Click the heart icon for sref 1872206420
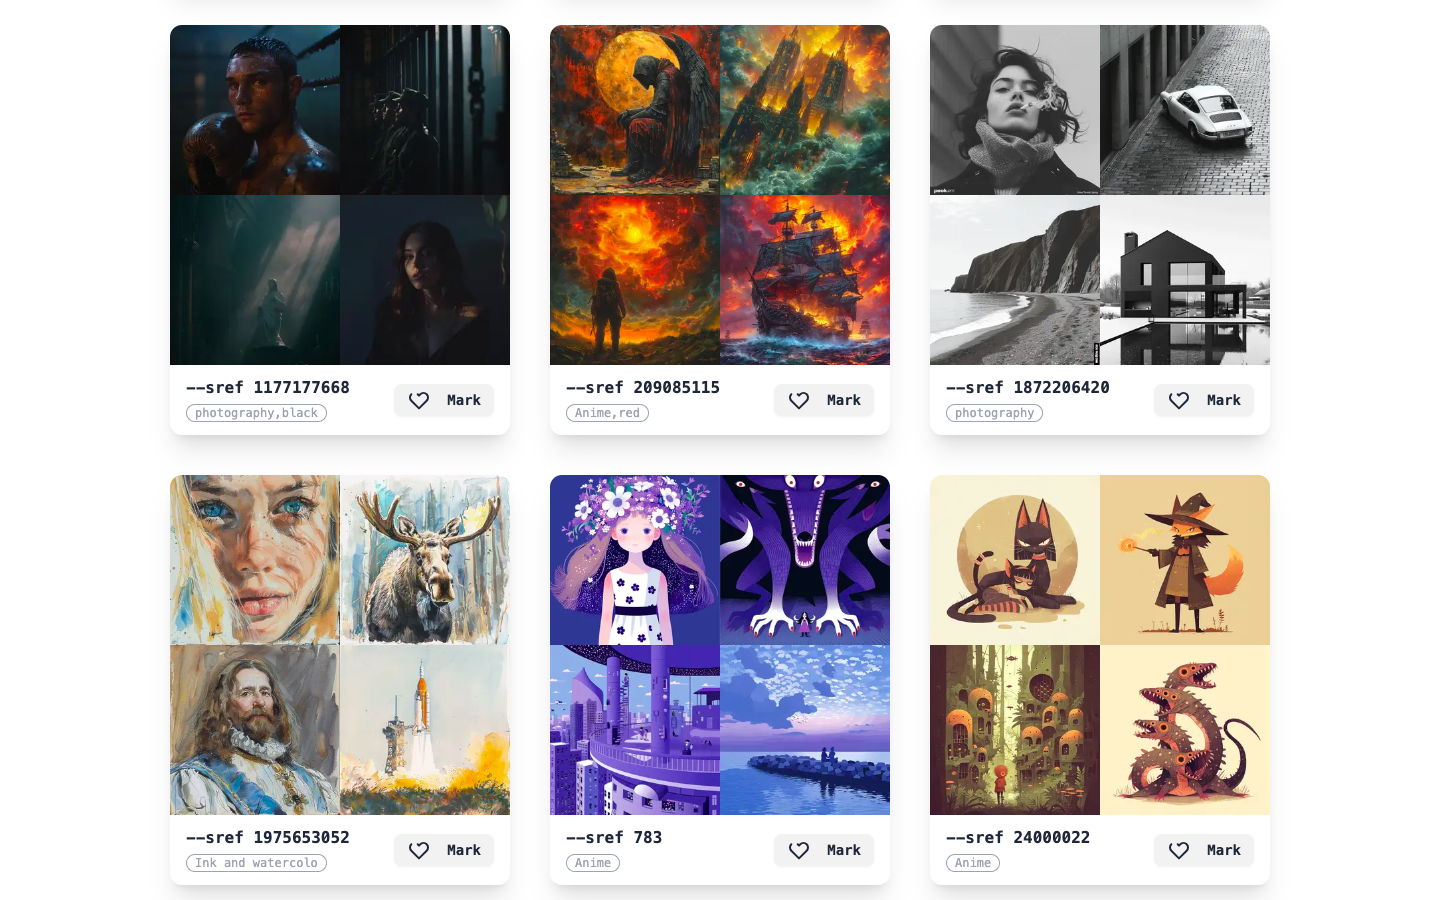 click(1179, 400)
